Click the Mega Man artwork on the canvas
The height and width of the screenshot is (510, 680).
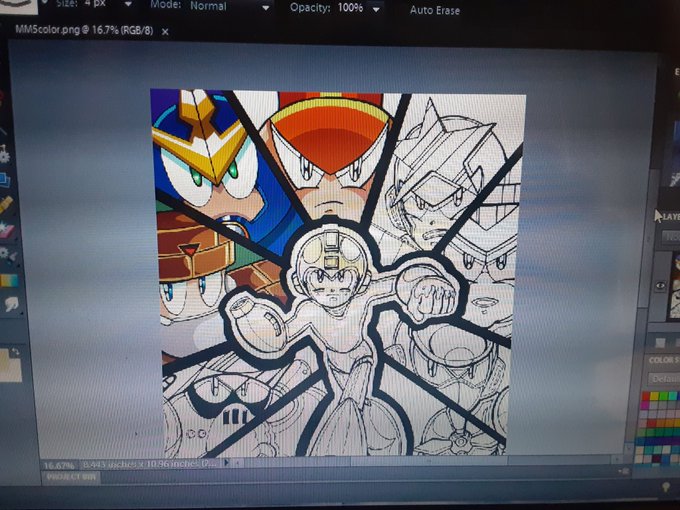336,273
